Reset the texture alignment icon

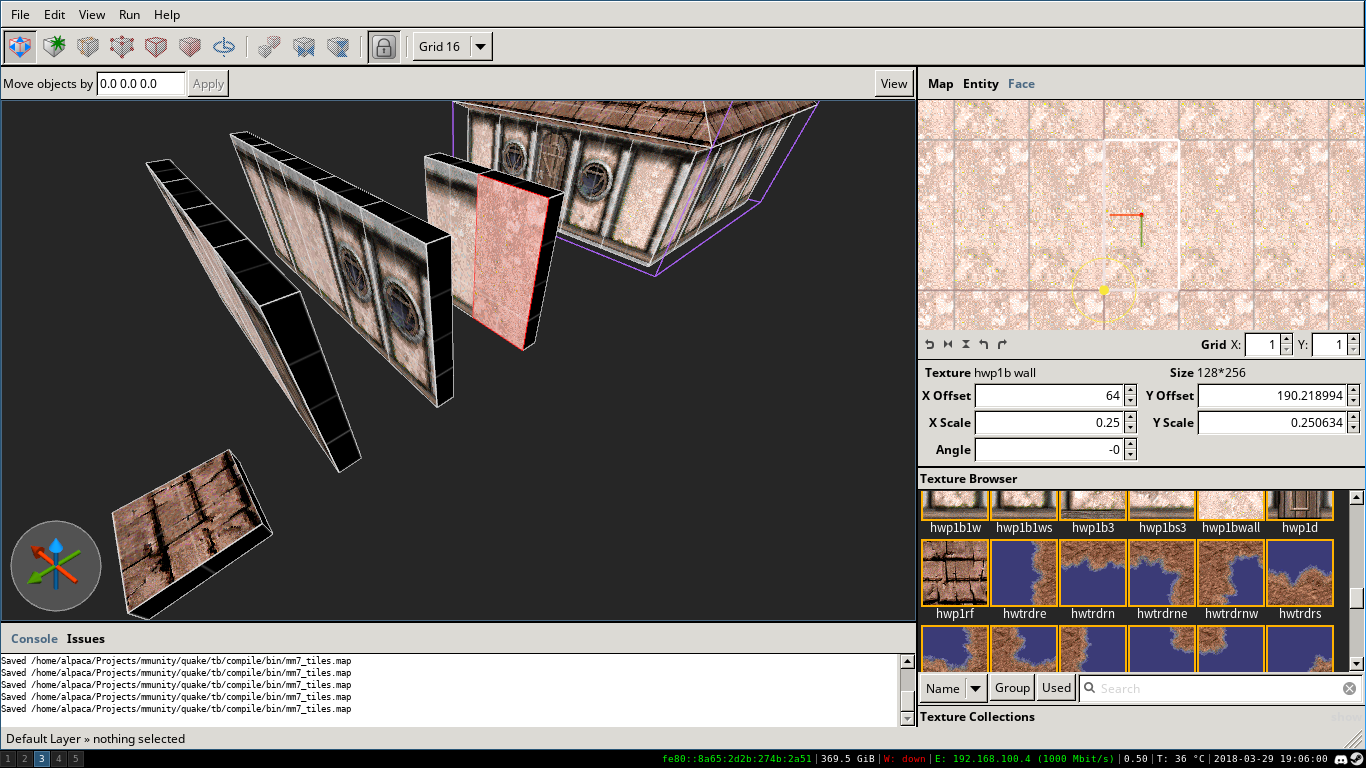928,344
